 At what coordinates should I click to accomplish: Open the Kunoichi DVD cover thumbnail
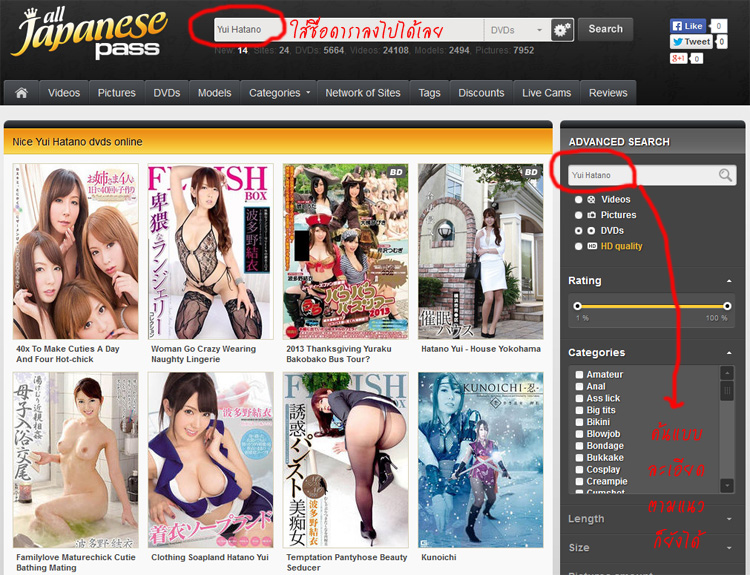(x=481, y=460)
